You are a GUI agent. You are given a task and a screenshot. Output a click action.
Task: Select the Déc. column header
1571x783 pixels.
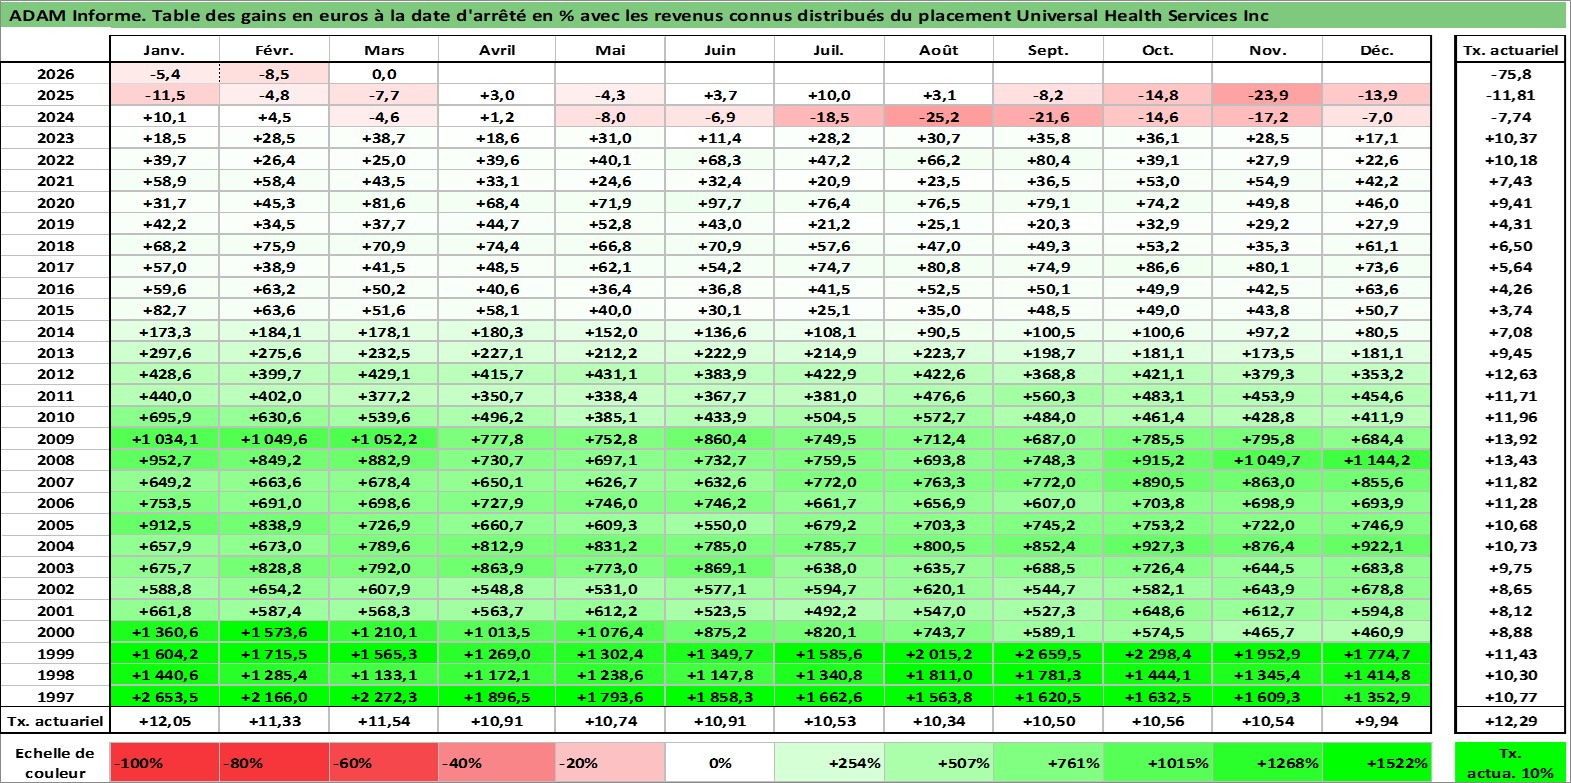(1376, 50)
